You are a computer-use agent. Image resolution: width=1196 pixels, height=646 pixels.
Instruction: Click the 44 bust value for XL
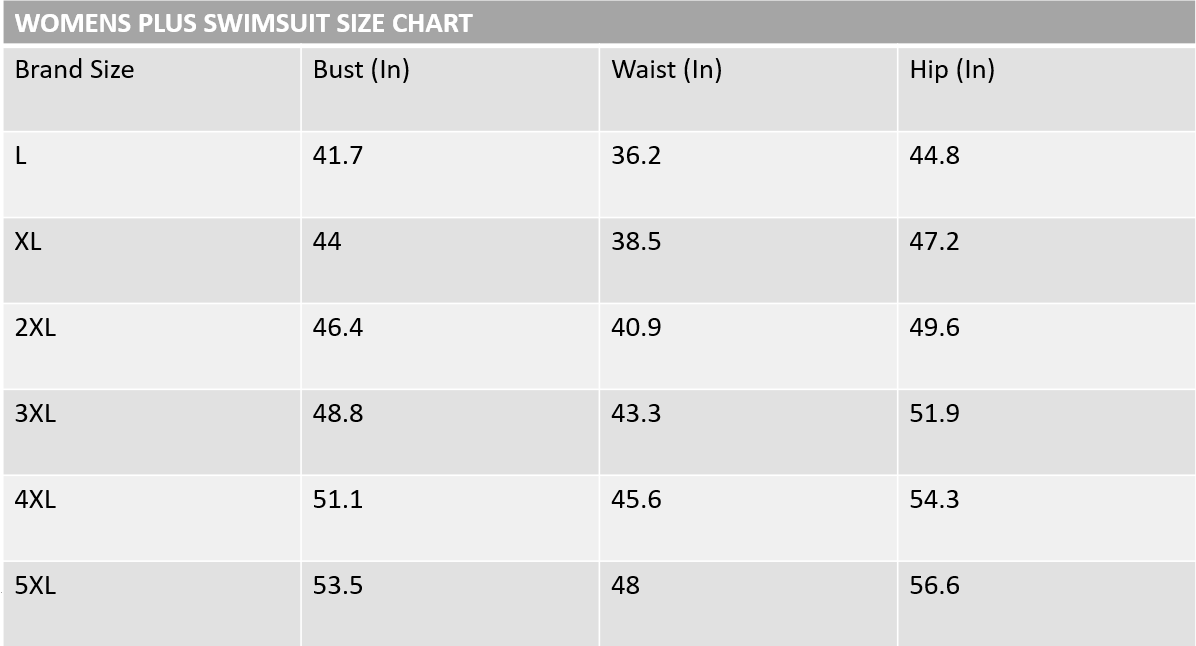click(x=327, y=242)
